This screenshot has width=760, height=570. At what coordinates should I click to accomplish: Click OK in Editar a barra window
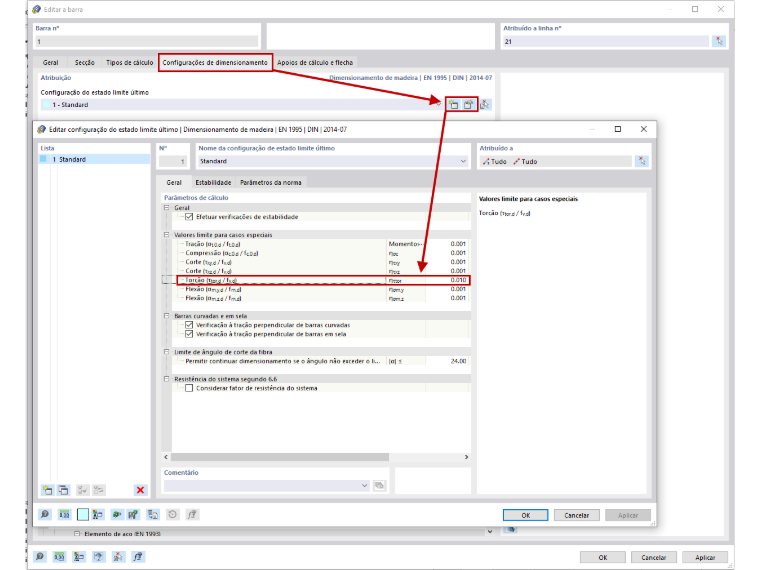tap(602, 557)
